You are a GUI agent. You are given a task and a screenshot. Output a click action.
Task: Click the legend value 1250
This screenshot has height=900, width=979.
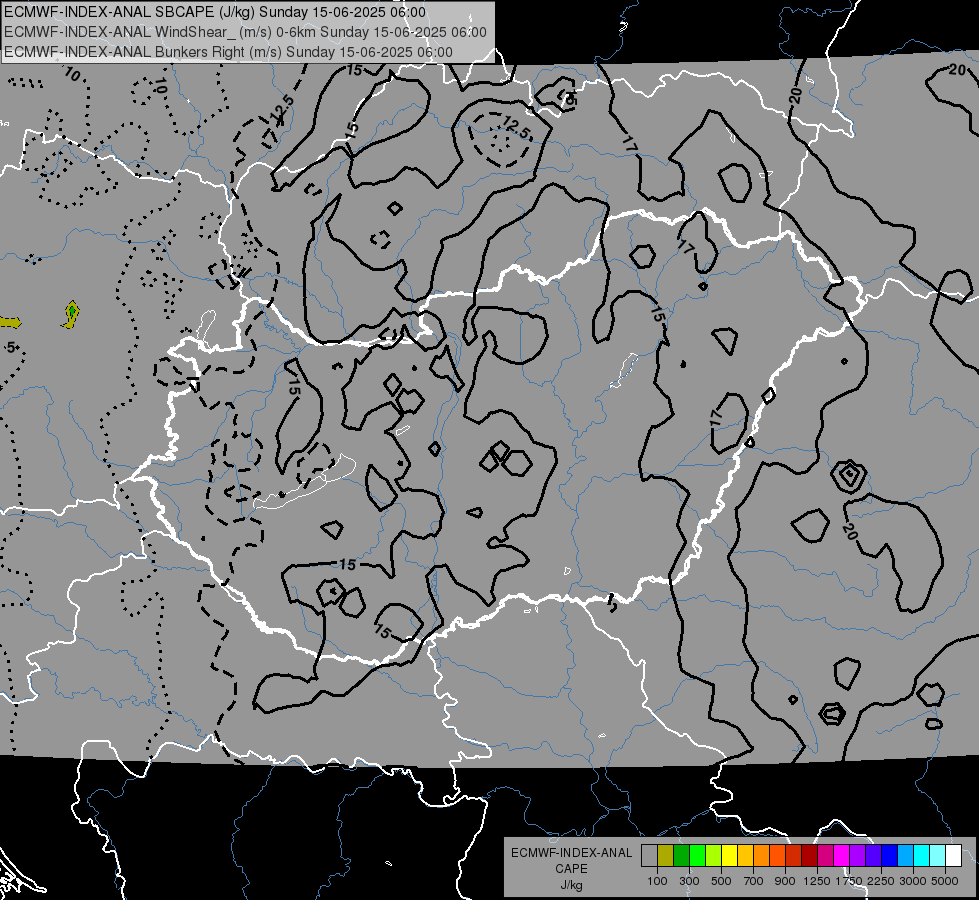pos(817,881)
